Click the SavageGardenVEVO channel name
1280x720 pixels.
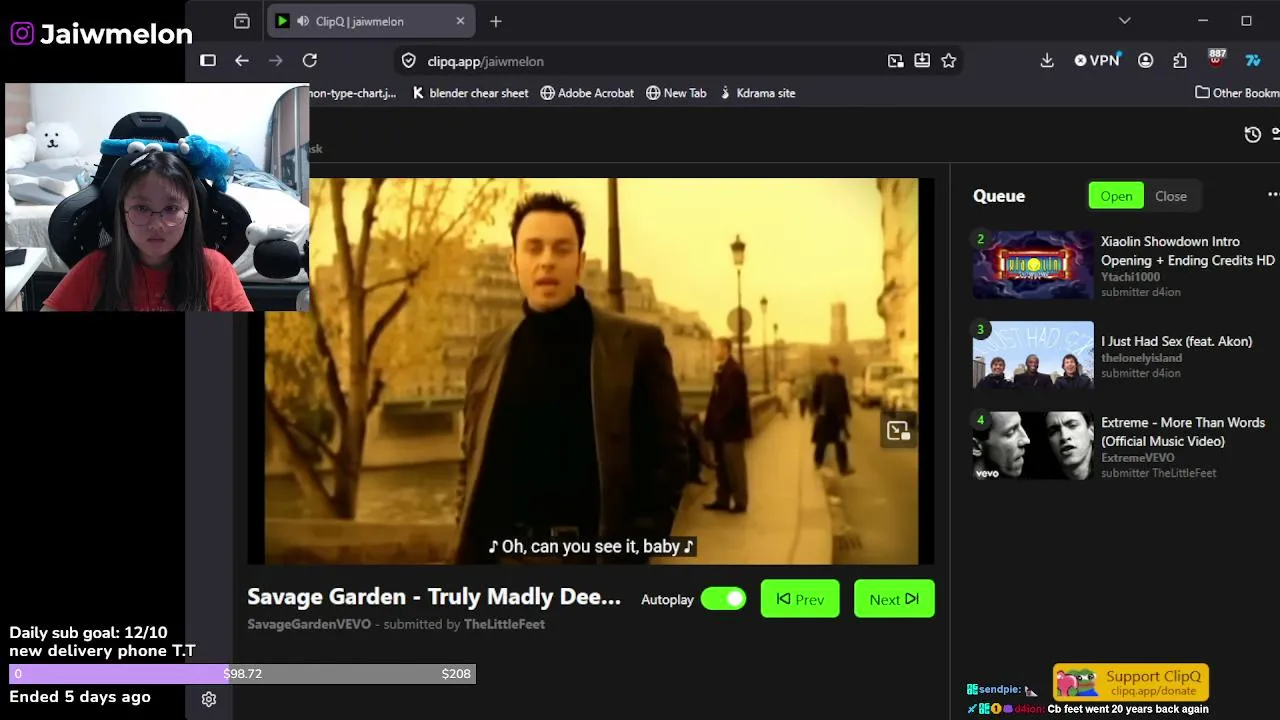[309, 624]
